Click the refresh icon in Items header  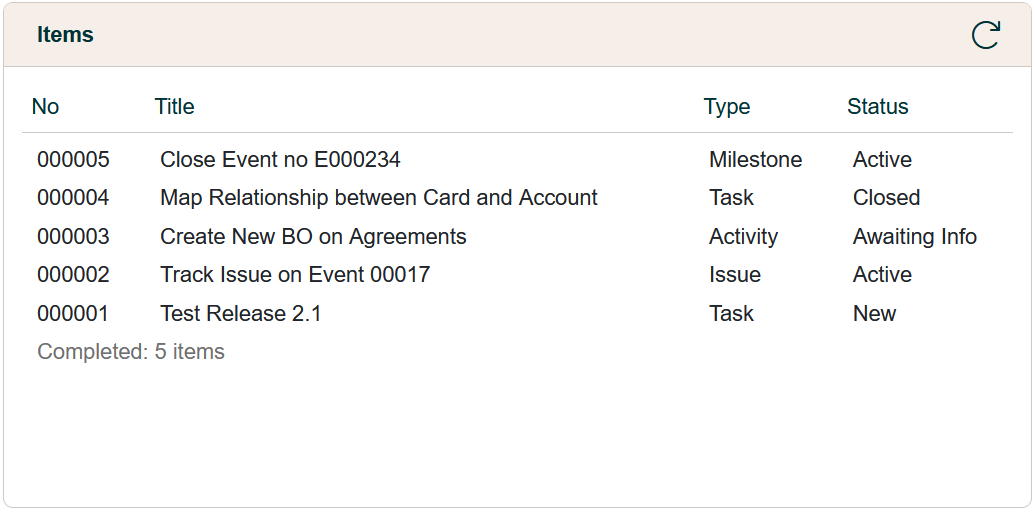(x=985, y=35)
